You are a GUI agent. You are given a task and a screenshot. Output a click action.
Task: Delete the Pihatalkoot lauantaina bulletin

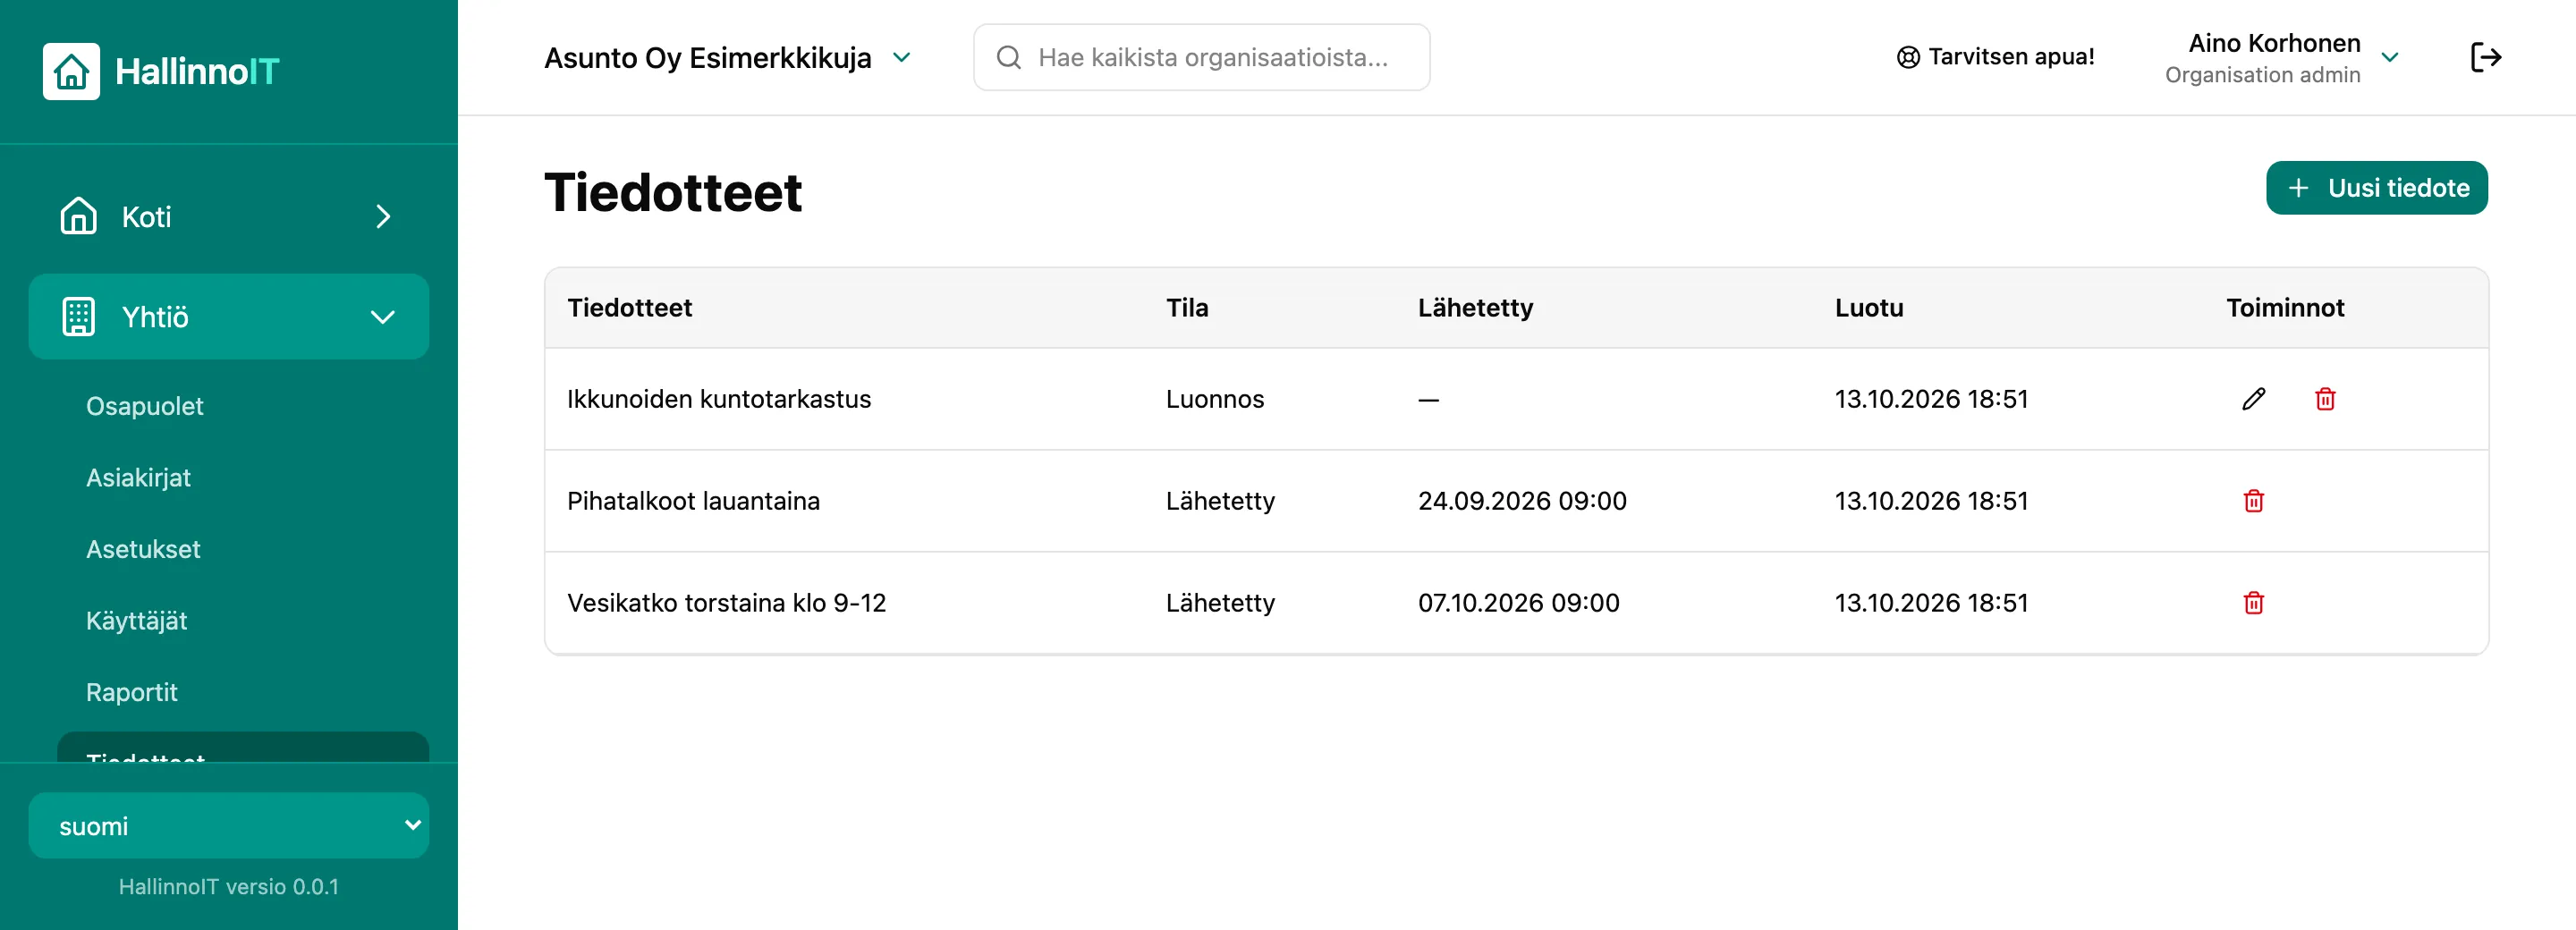(x=2253, y=501)
